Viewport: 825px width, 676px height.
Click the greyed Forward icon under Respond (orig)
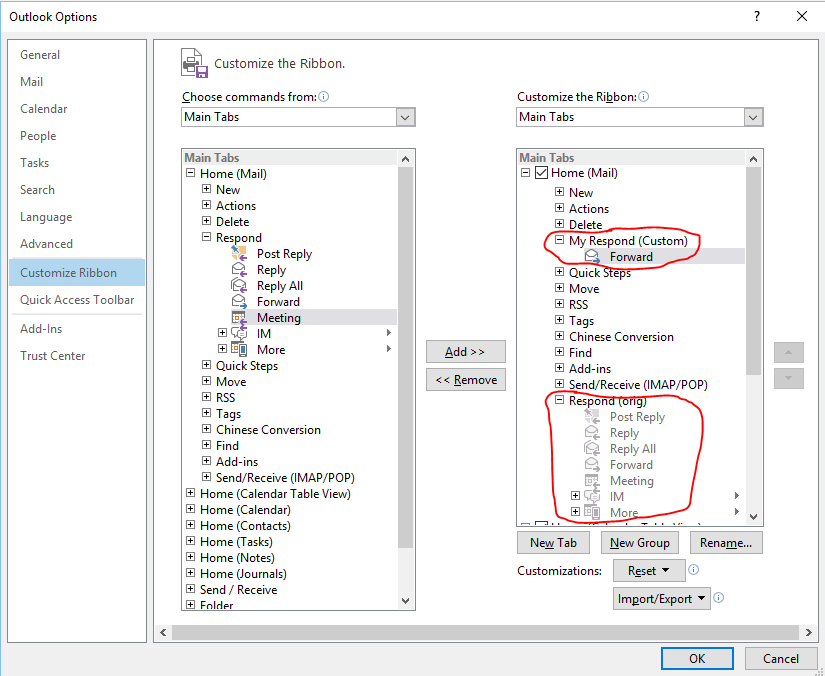click(x=592, y=465)
